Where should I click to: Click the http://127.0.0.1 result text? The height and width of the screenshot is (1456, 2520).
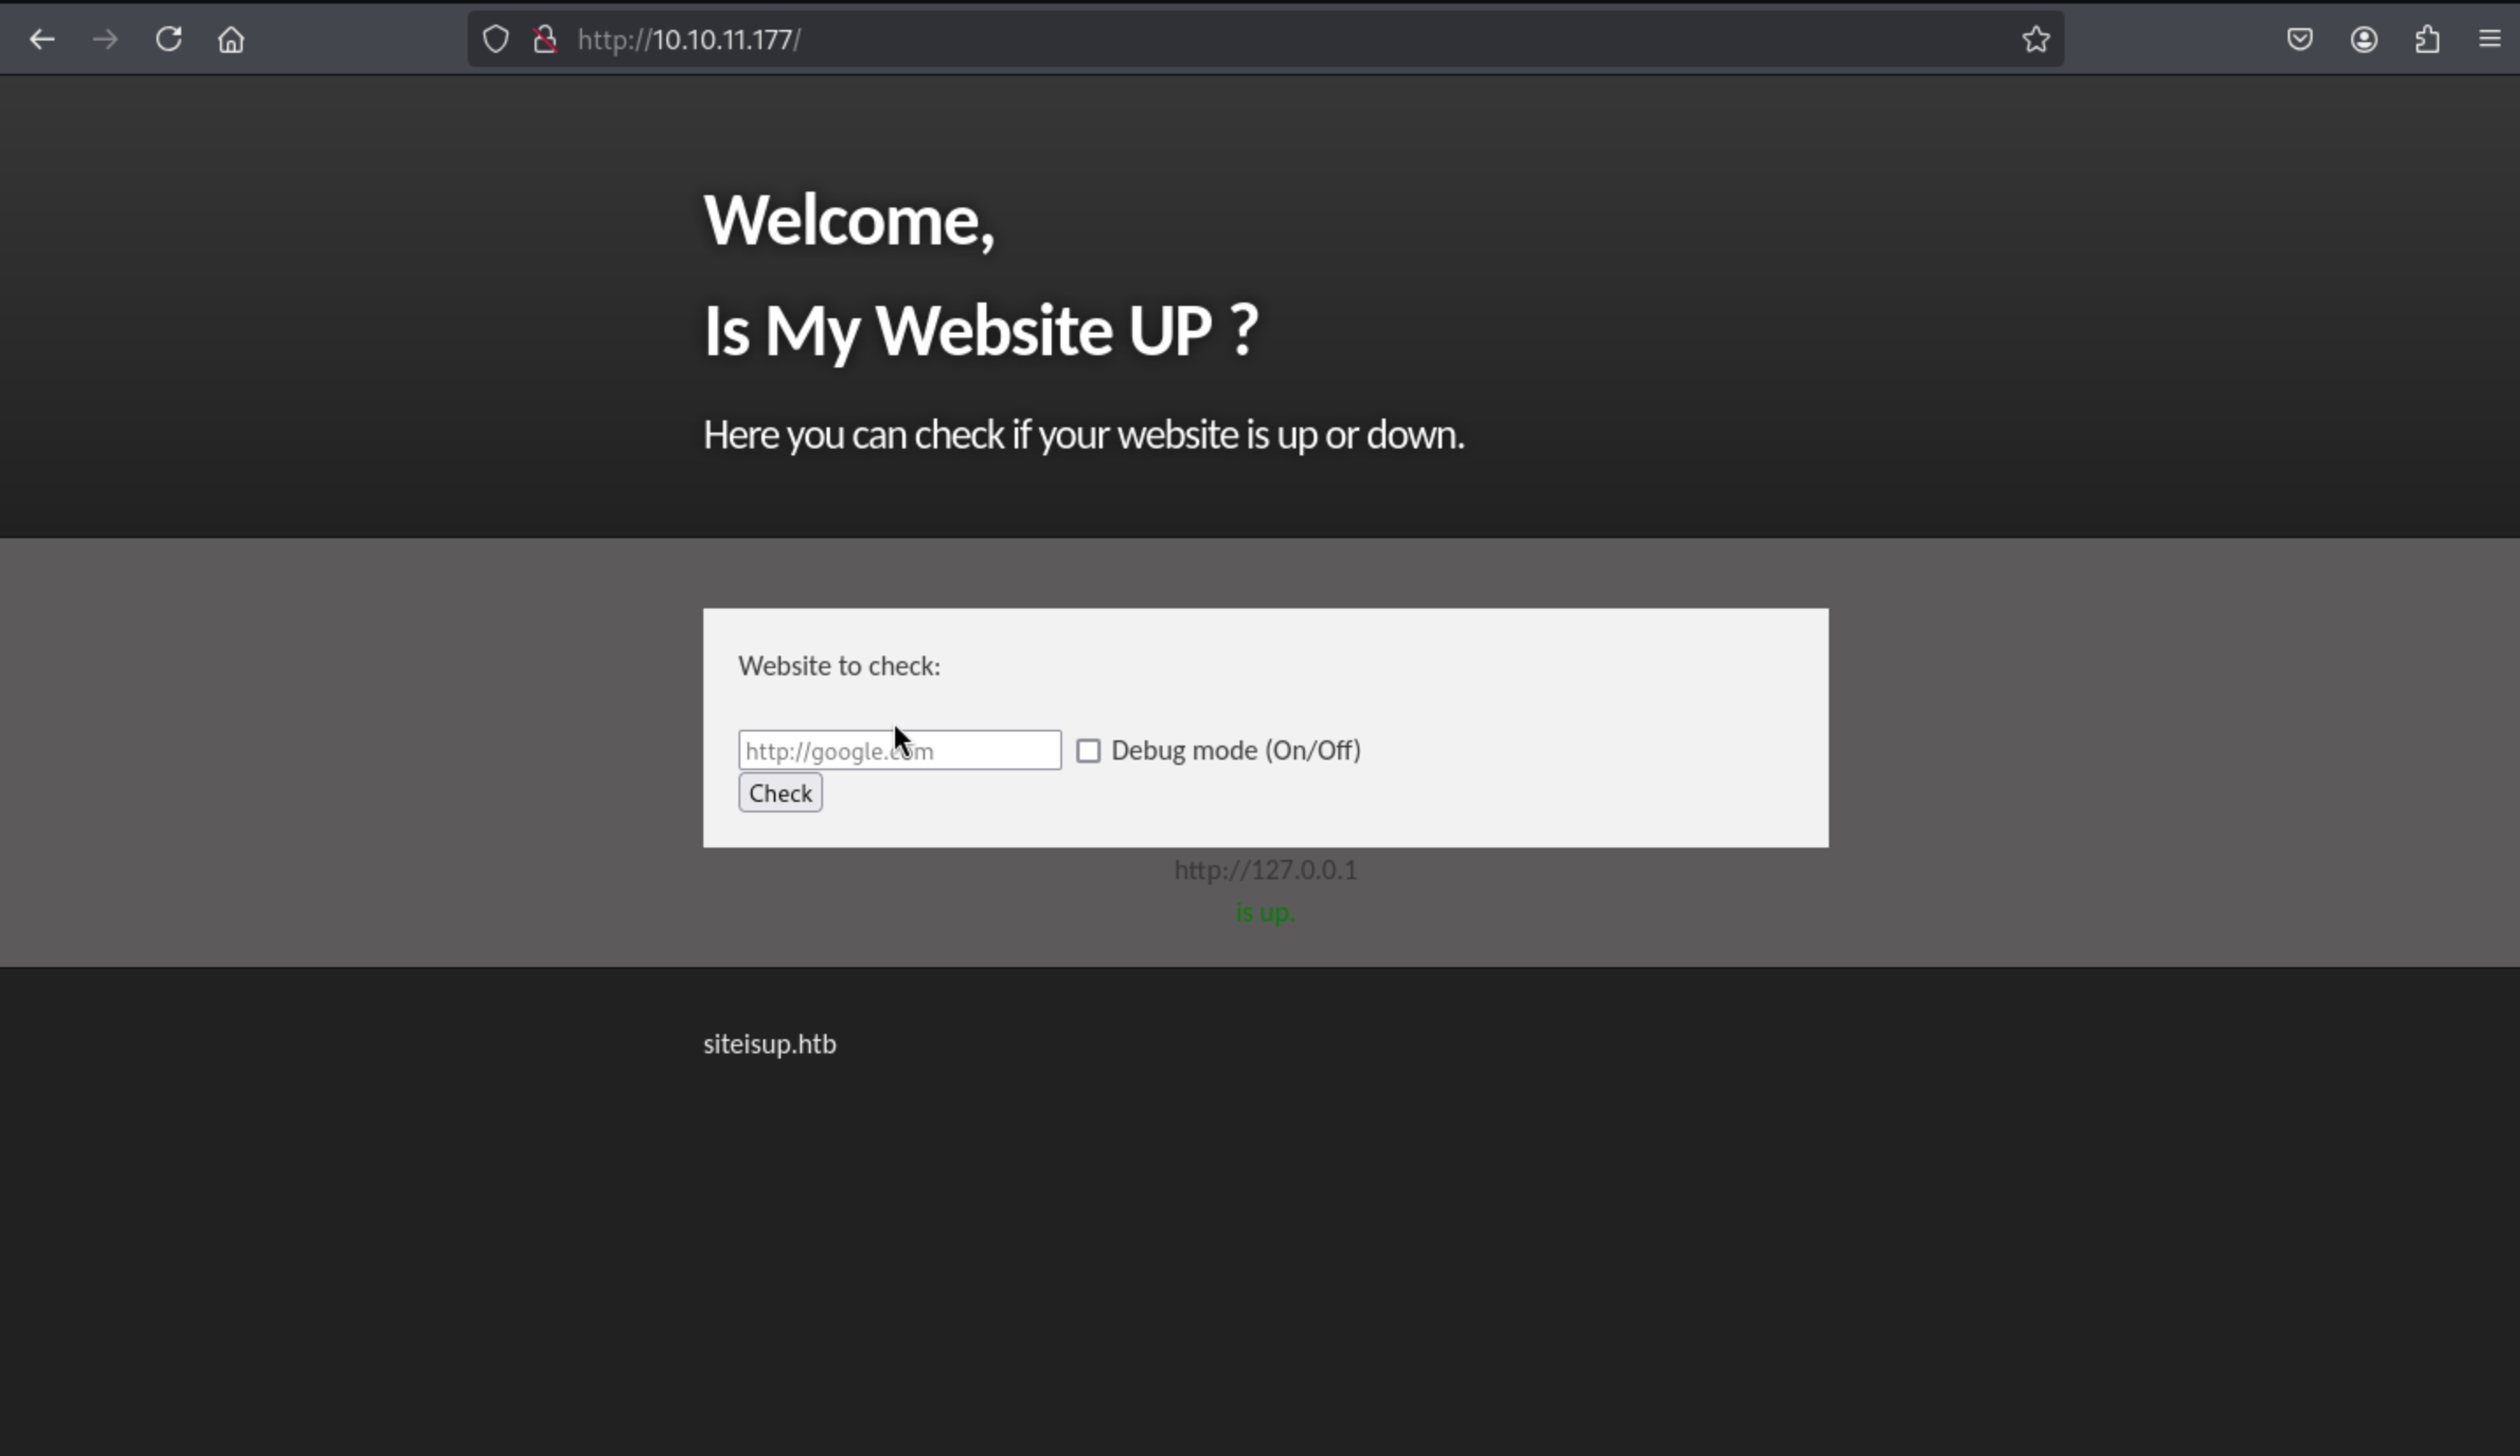pyautogui.click(x=1265, y=870)
